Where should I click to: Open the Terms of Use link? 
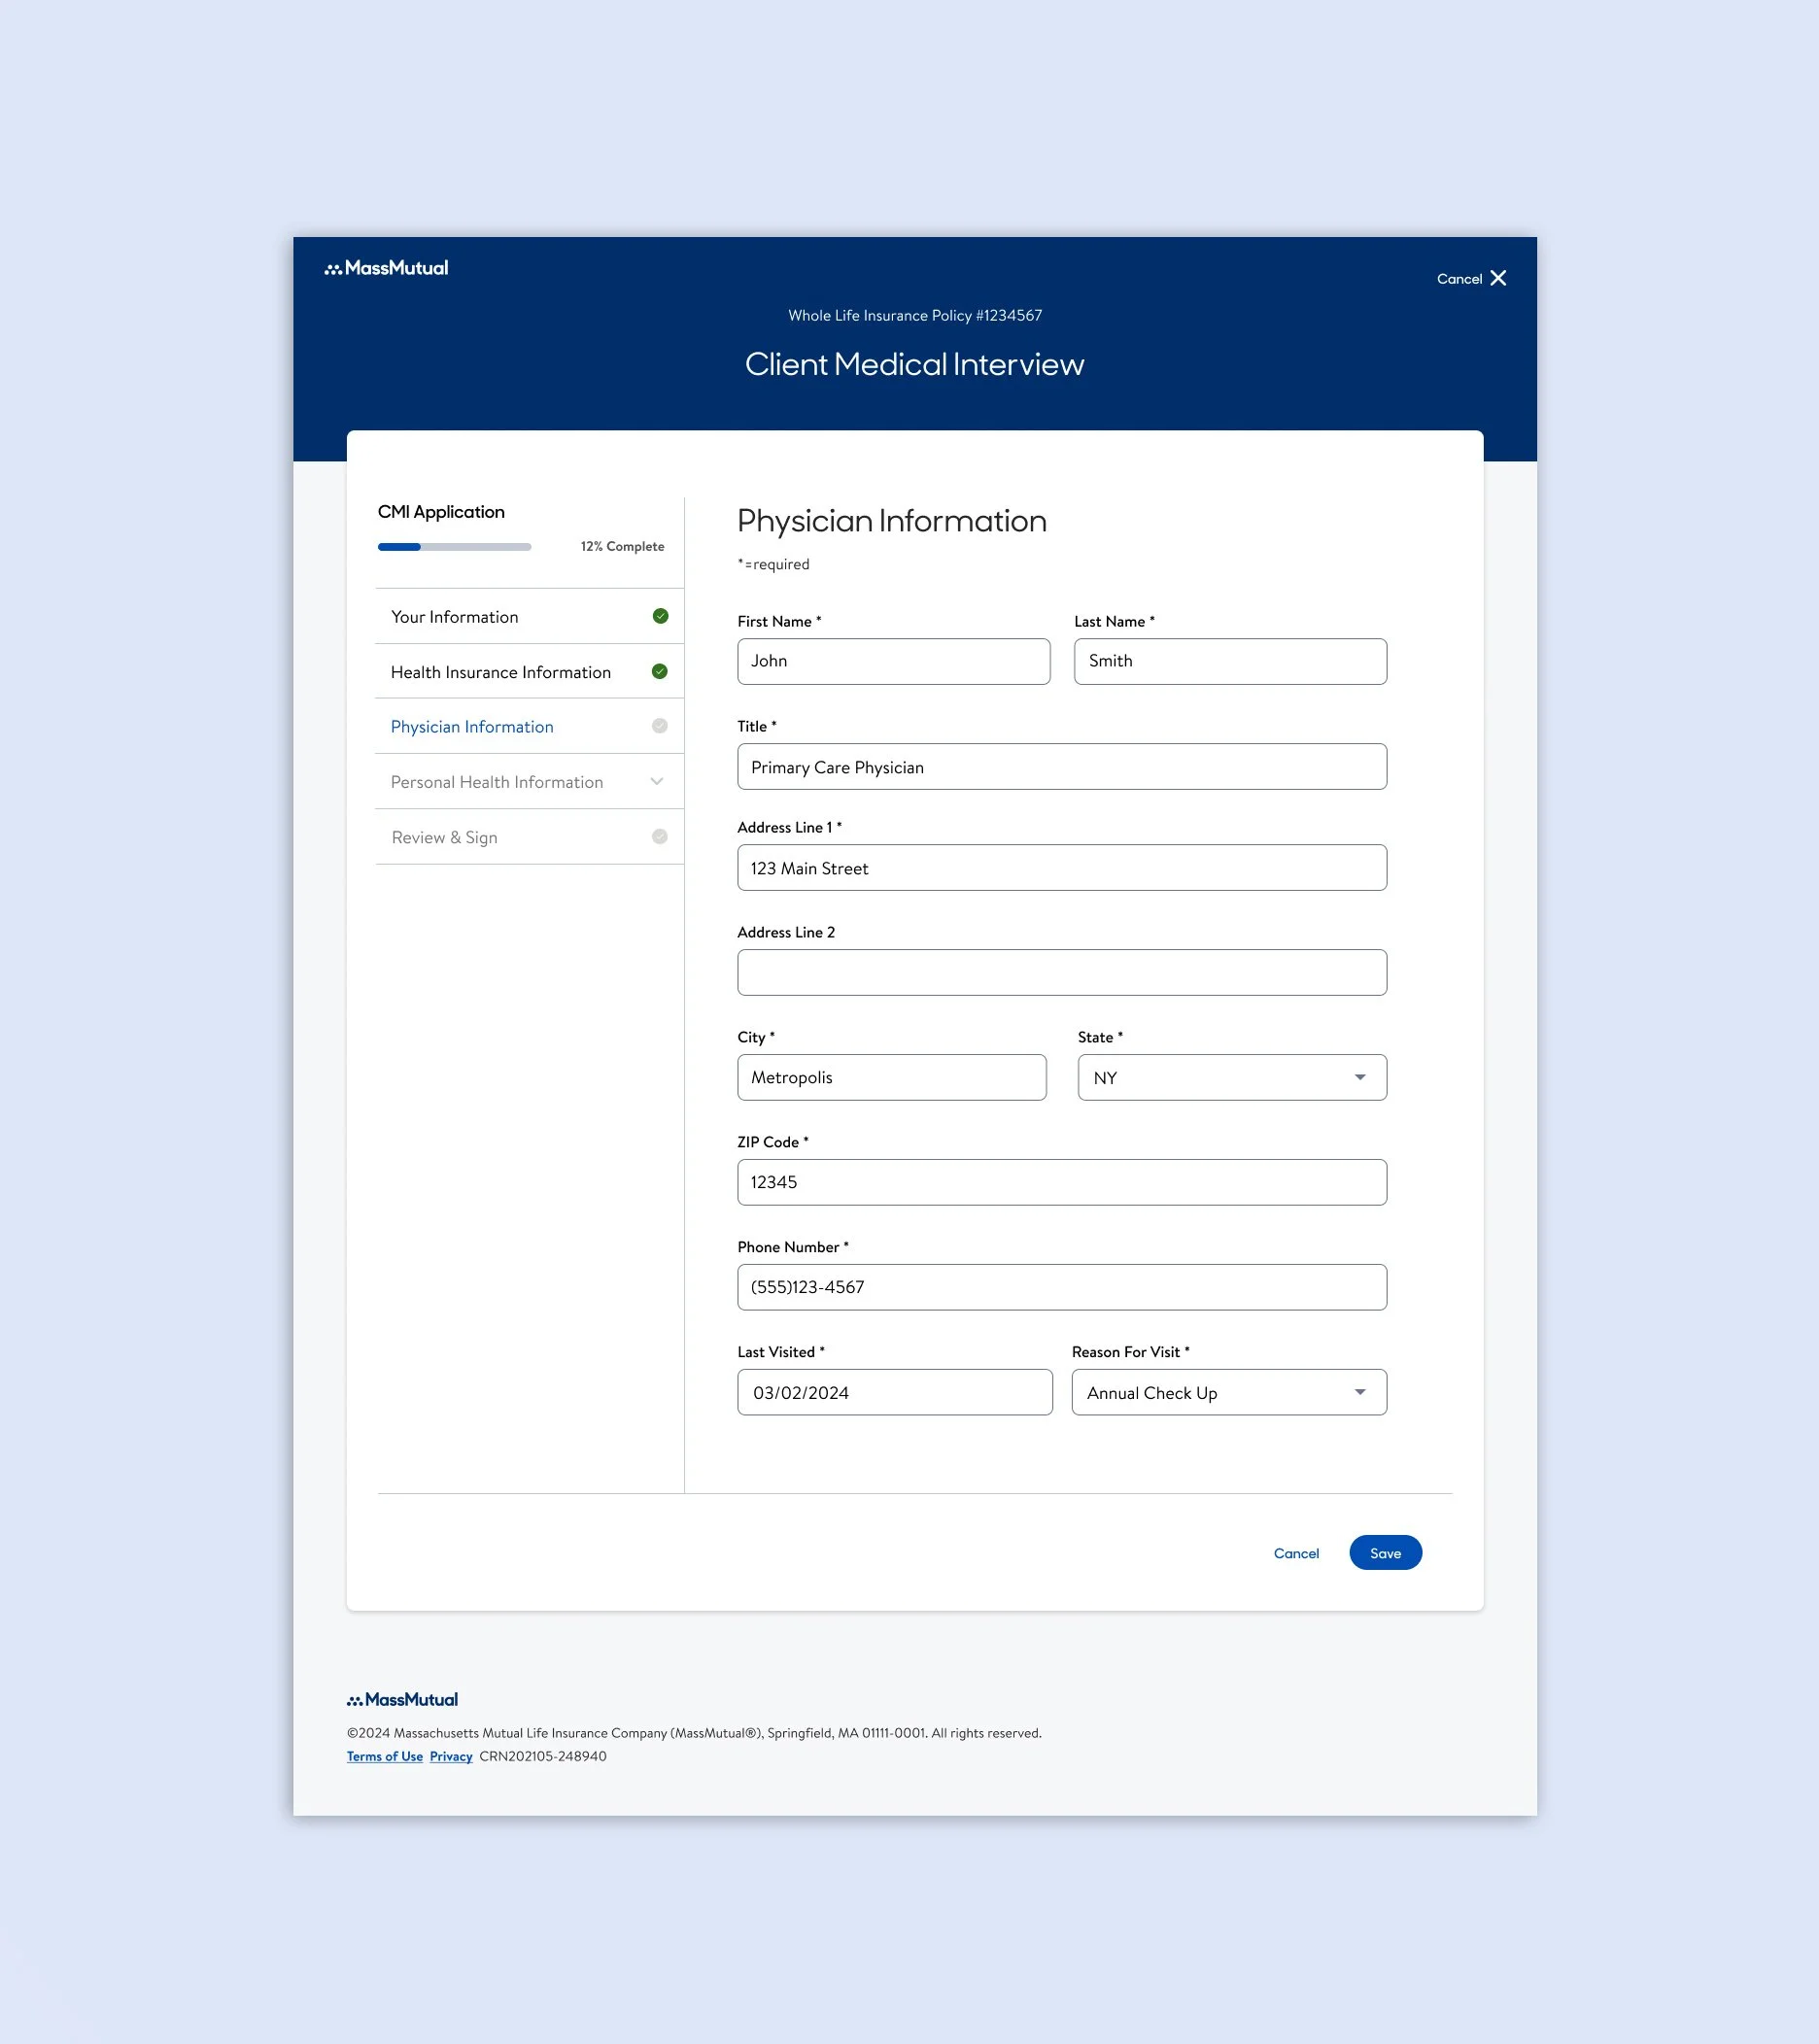[x=385, y=1756]
